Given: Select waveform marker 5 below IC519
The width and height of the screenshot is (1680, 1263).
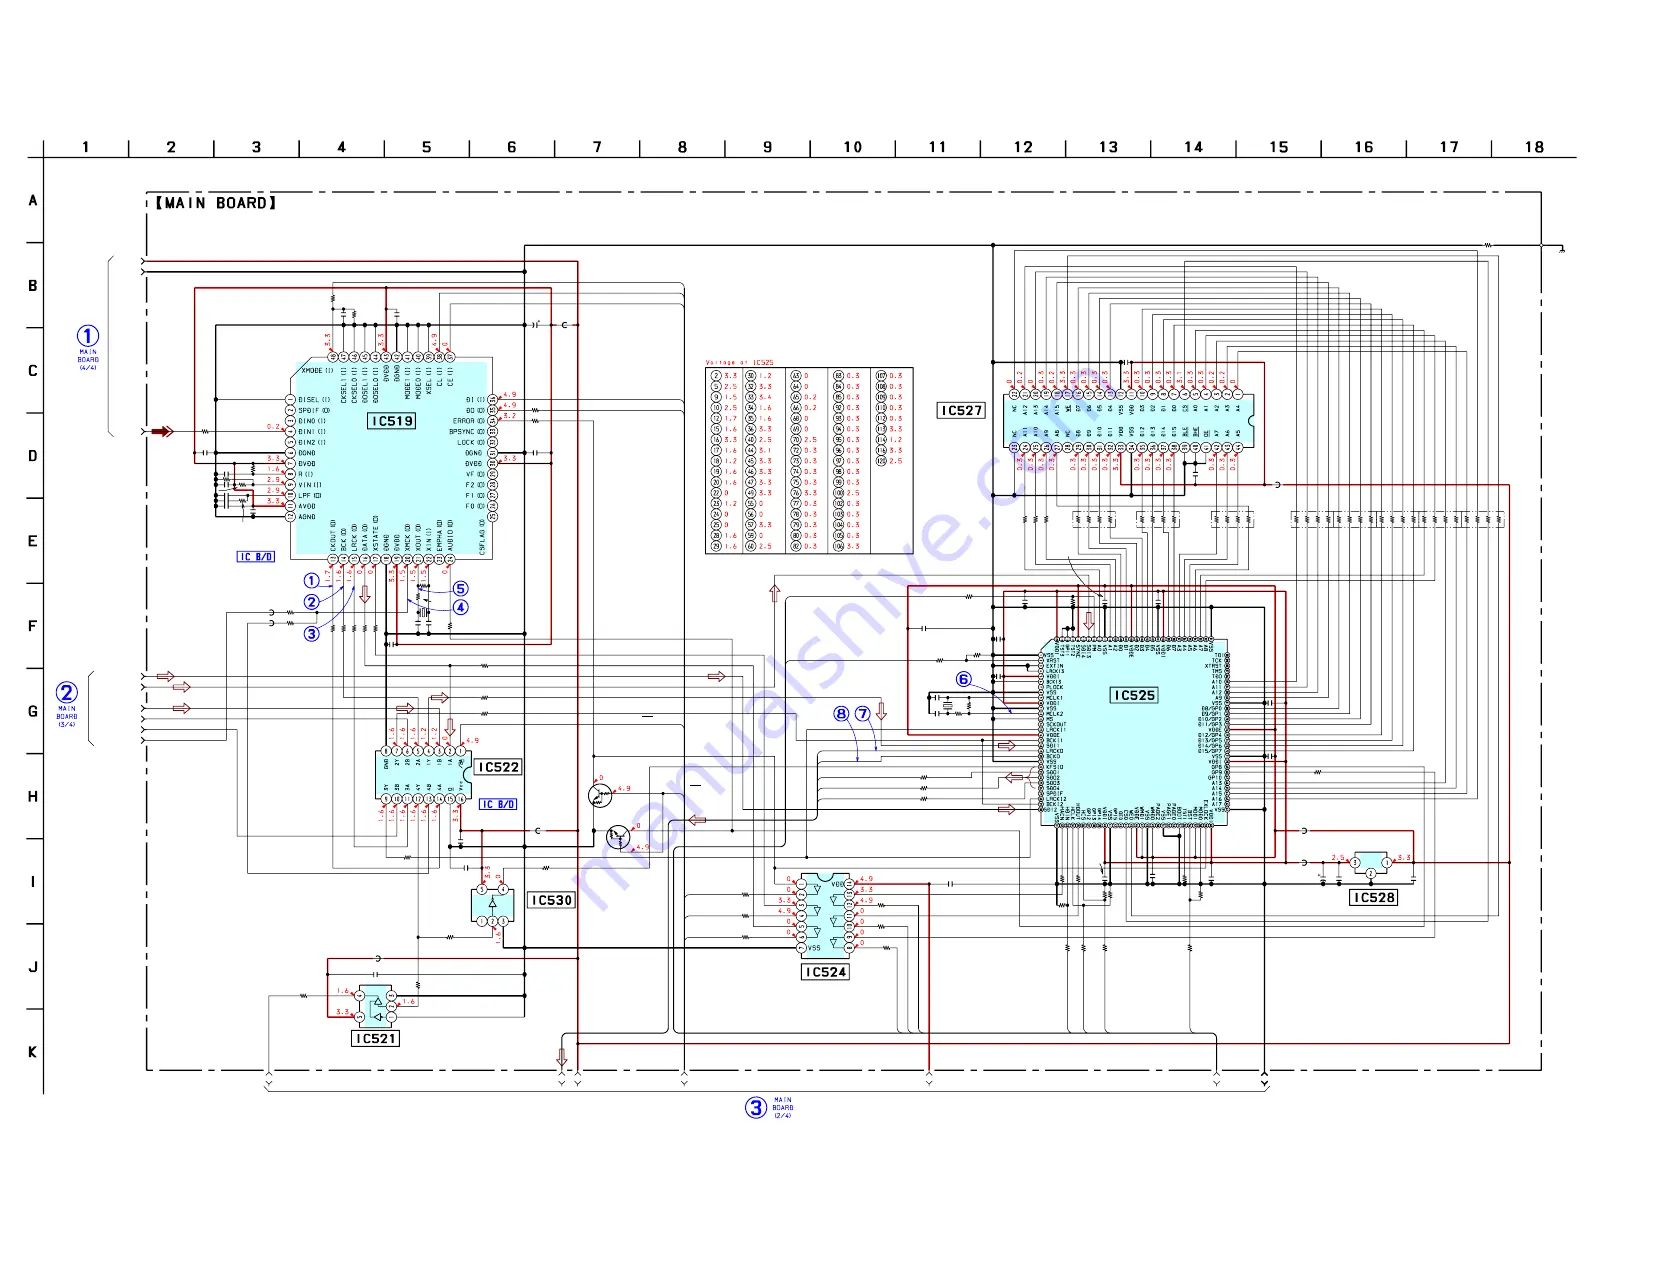Looking at the screenshot, I should point(460,589).
